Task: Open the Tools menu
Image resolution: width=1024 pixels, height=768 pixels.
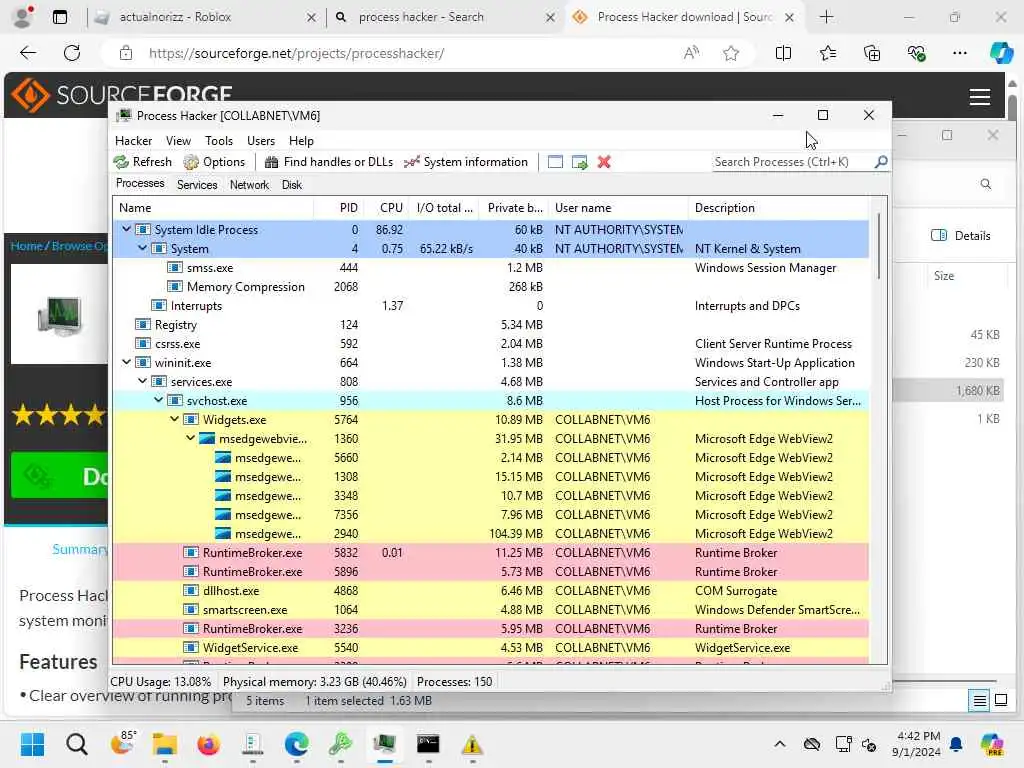Action: [x=219, y=140]
